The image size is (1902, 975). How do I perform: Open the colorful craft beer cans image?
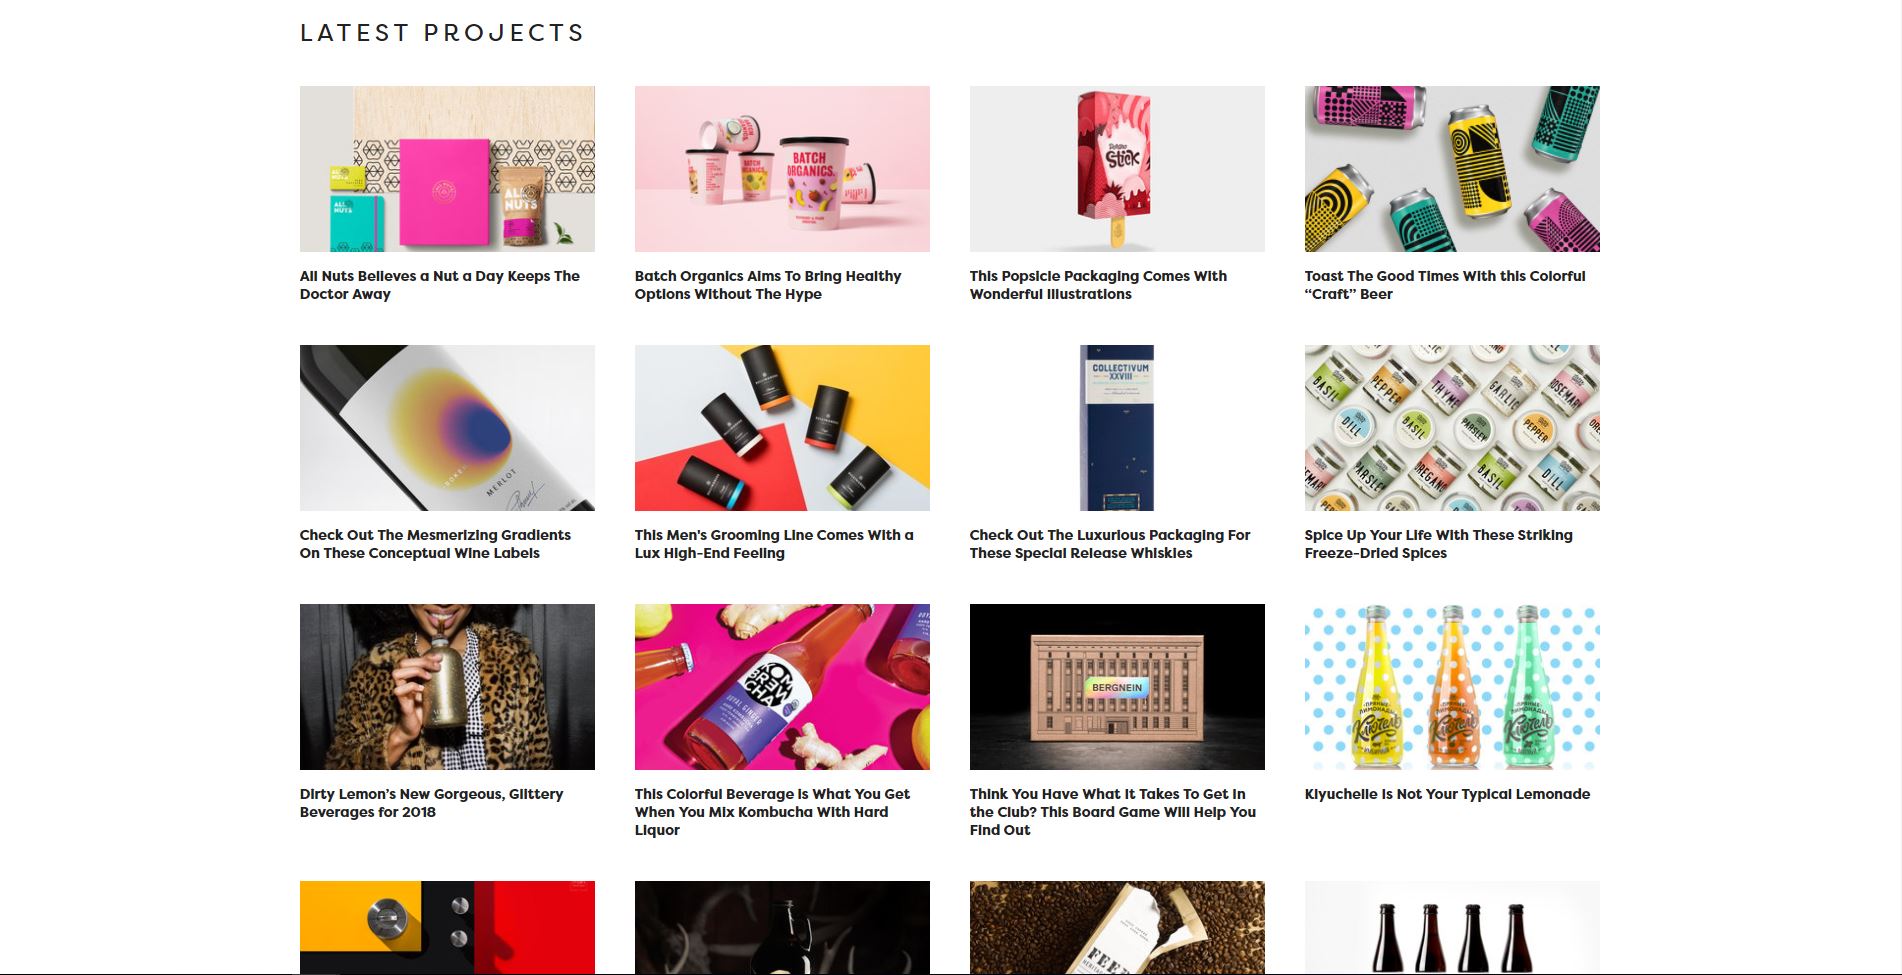click(x=1452, y=168)
